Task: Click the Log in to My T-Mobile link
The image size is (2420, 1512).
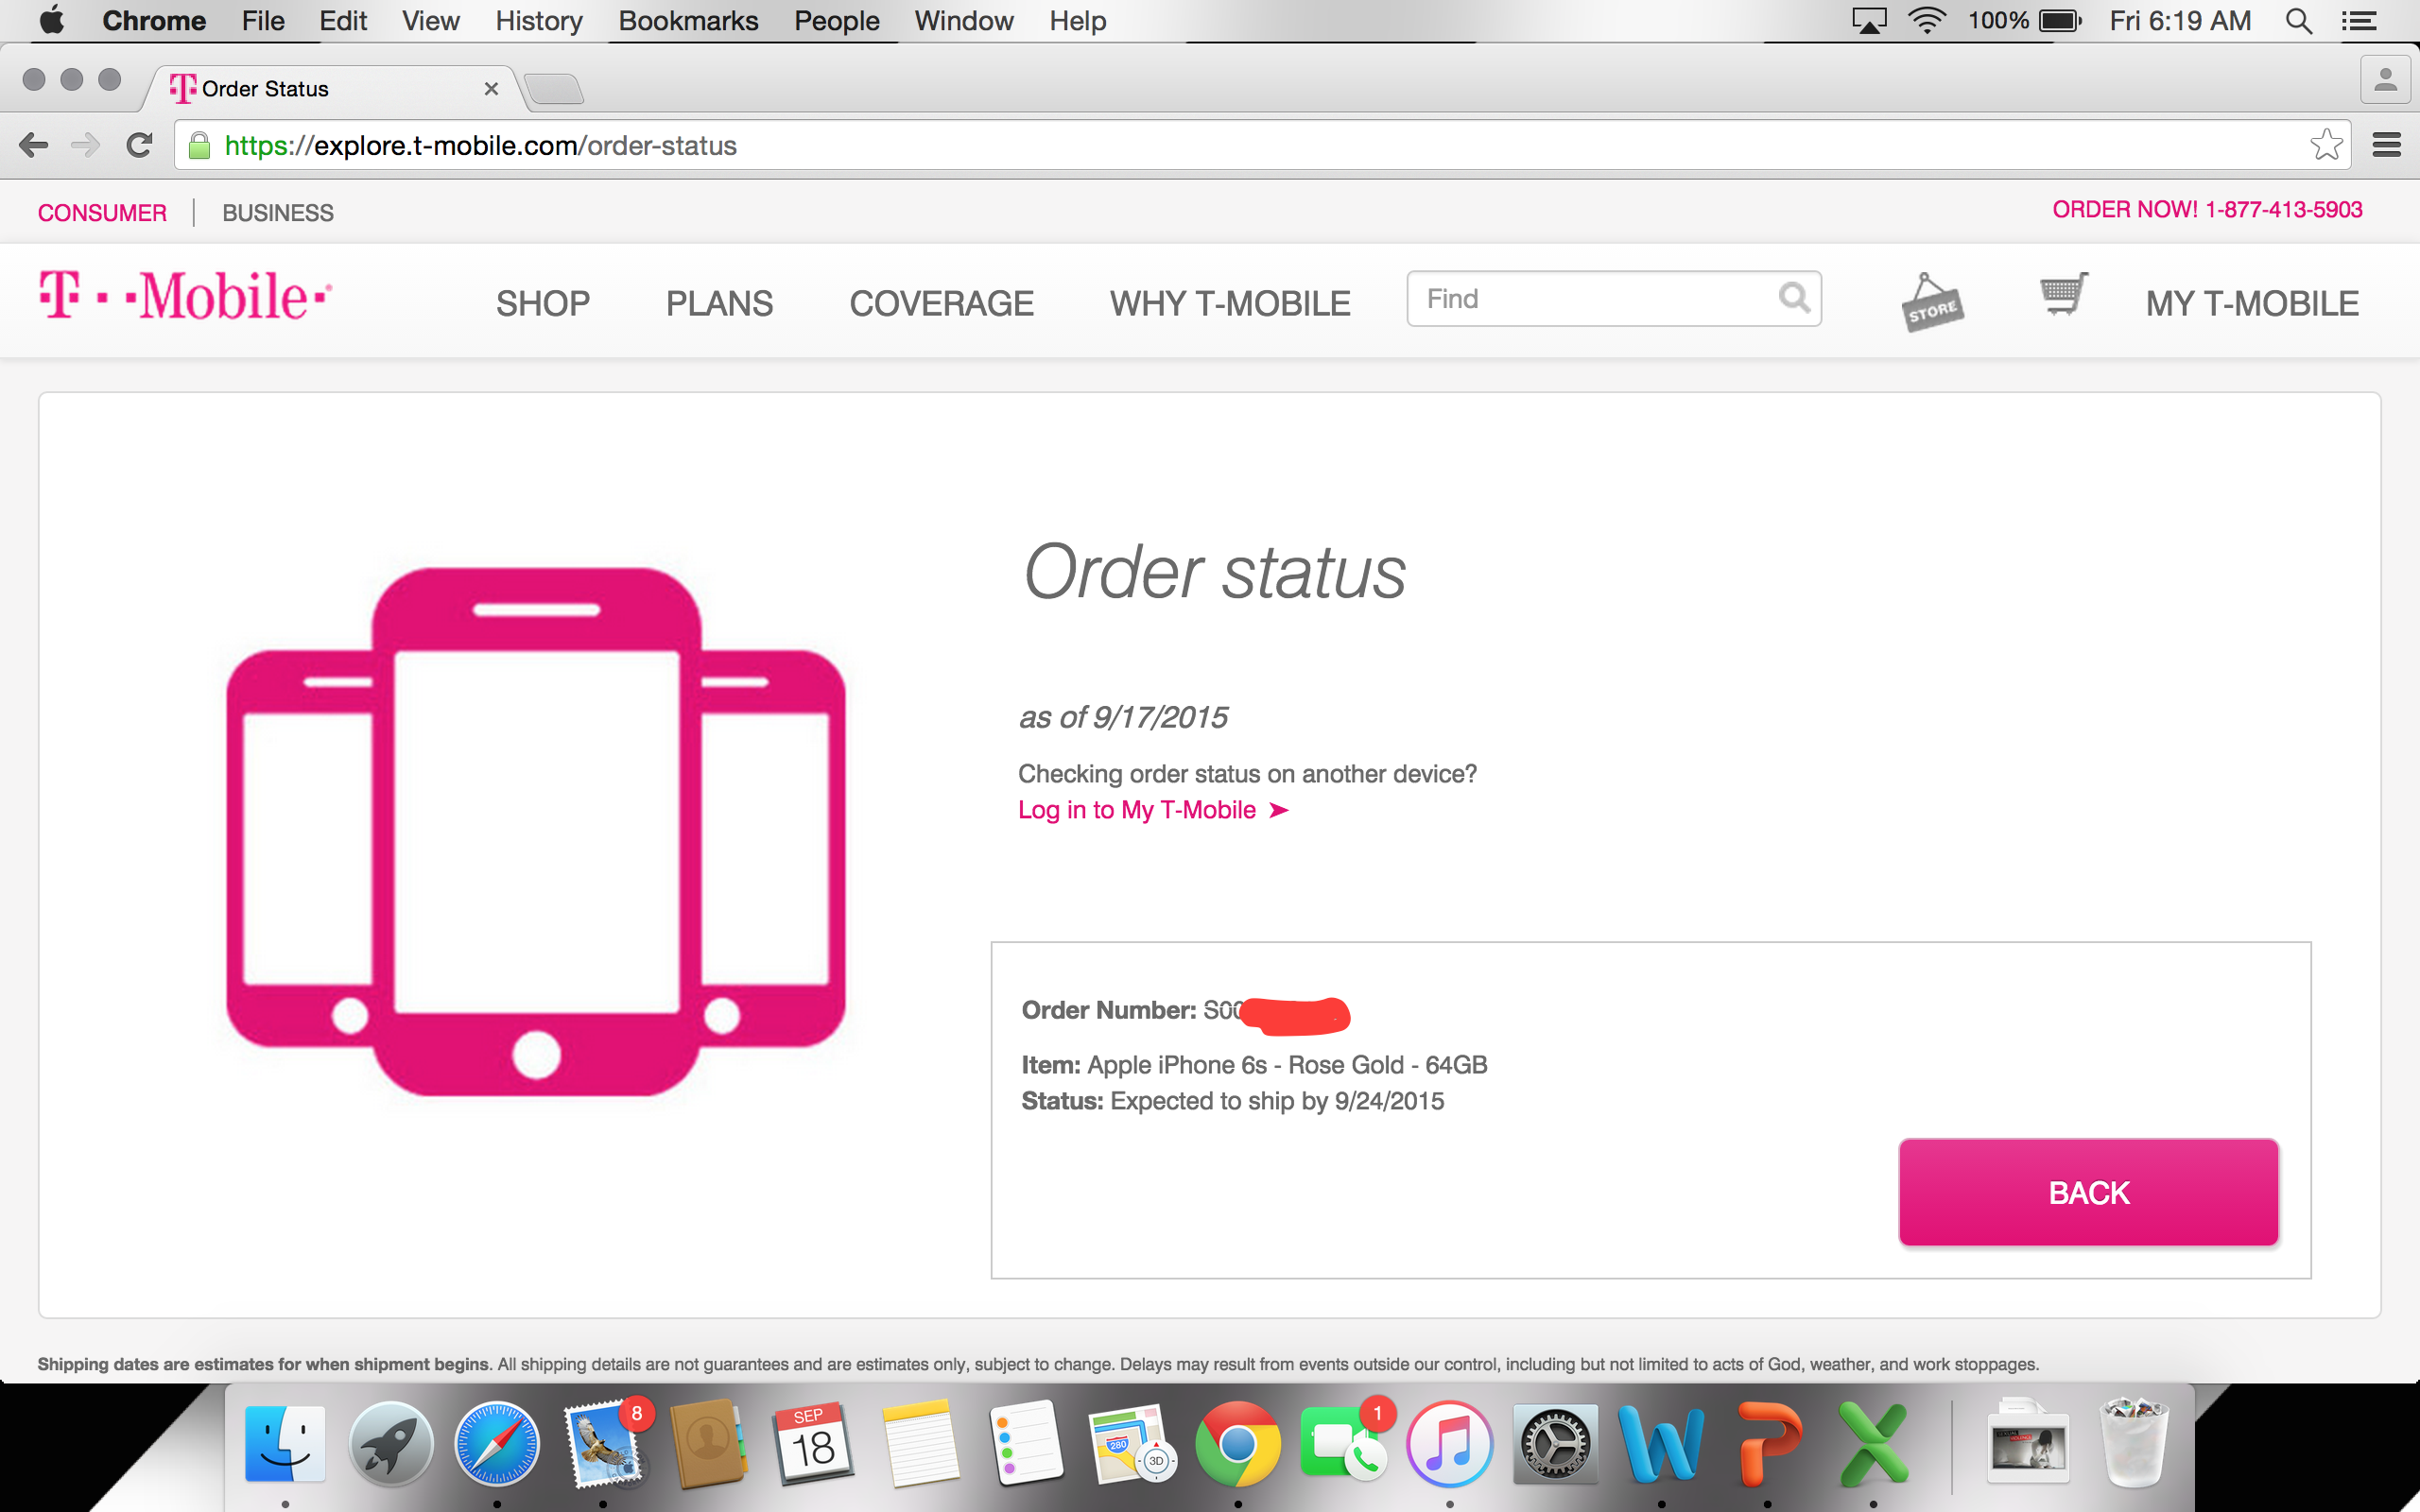Action: coord(1153,810)
